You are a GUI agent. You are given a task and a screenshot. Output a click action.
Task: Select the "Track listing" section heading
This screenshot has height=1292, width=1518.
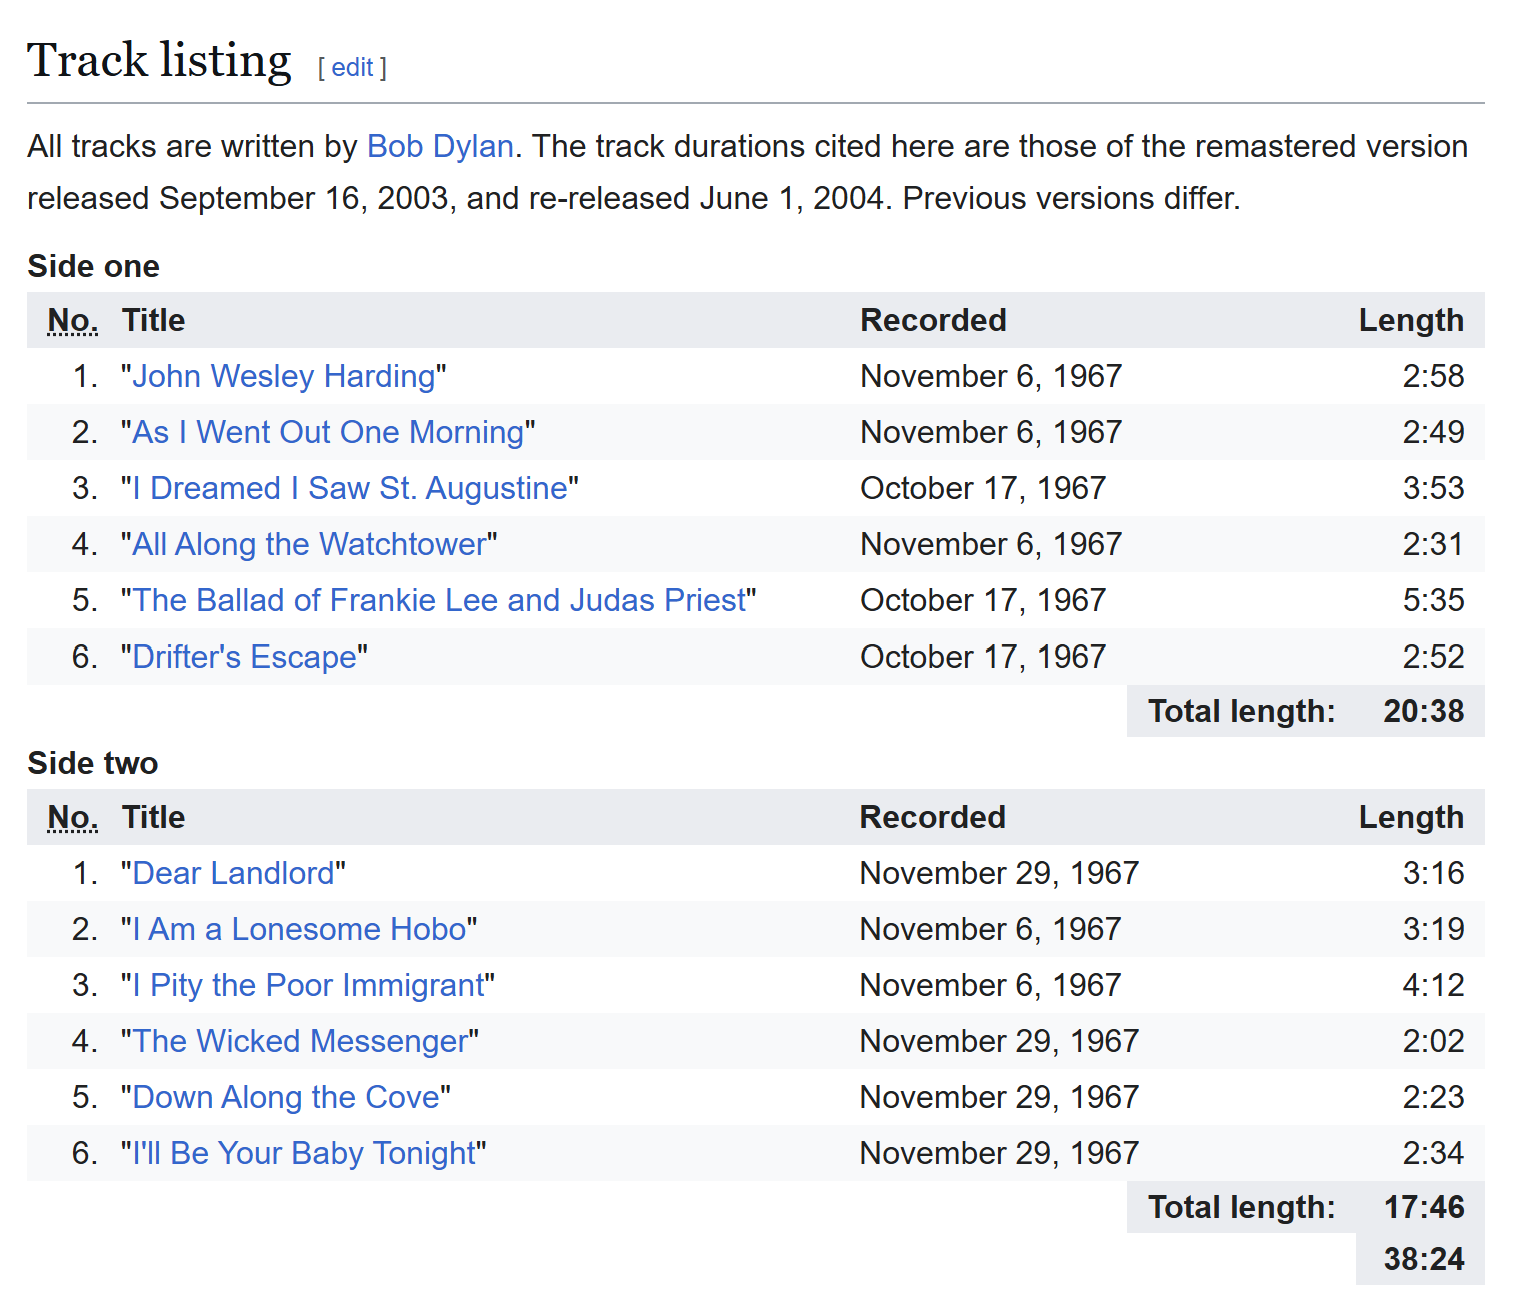pos(159,60)
